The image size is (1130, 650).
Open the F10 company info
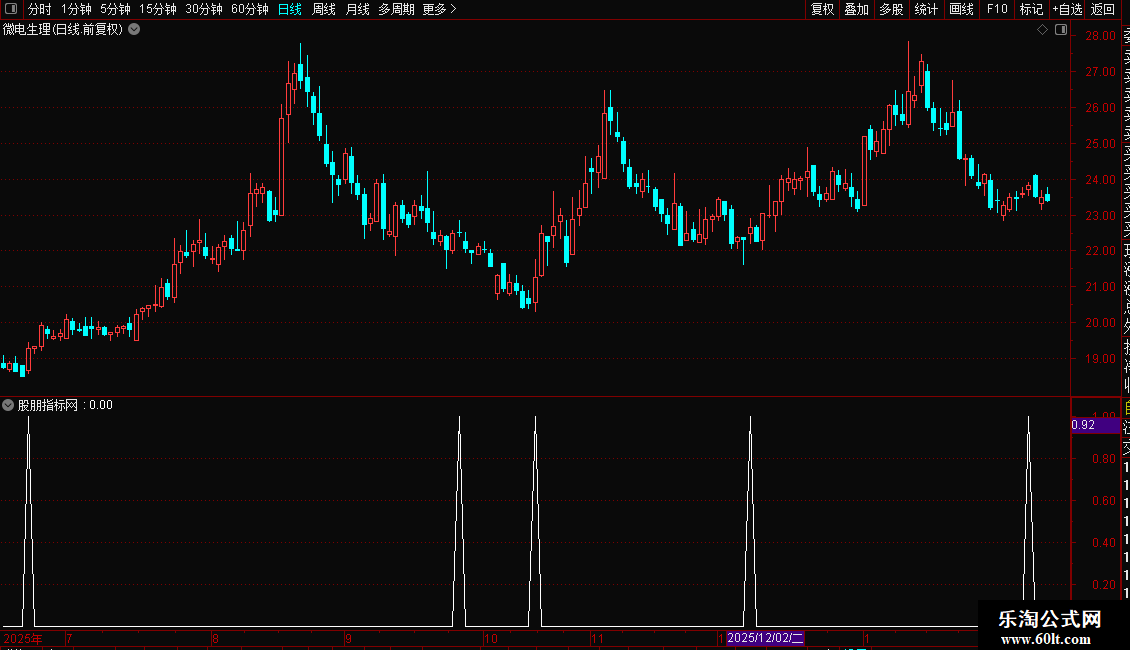coord(997,9)
